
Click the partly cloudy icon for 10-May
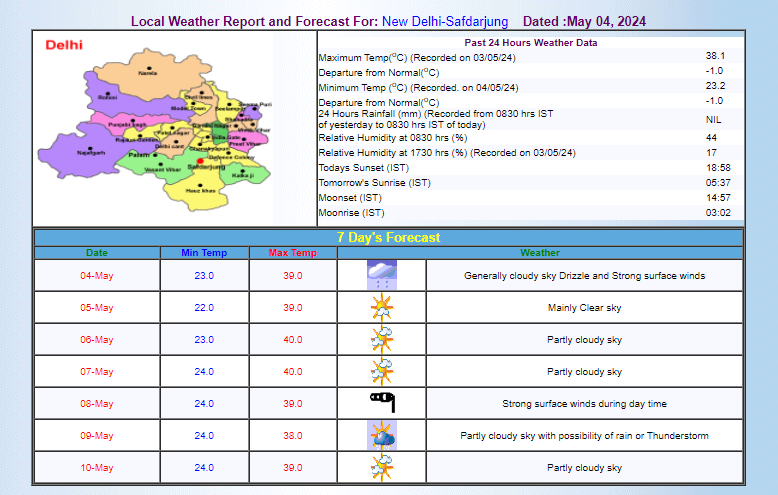pos(382,467)
